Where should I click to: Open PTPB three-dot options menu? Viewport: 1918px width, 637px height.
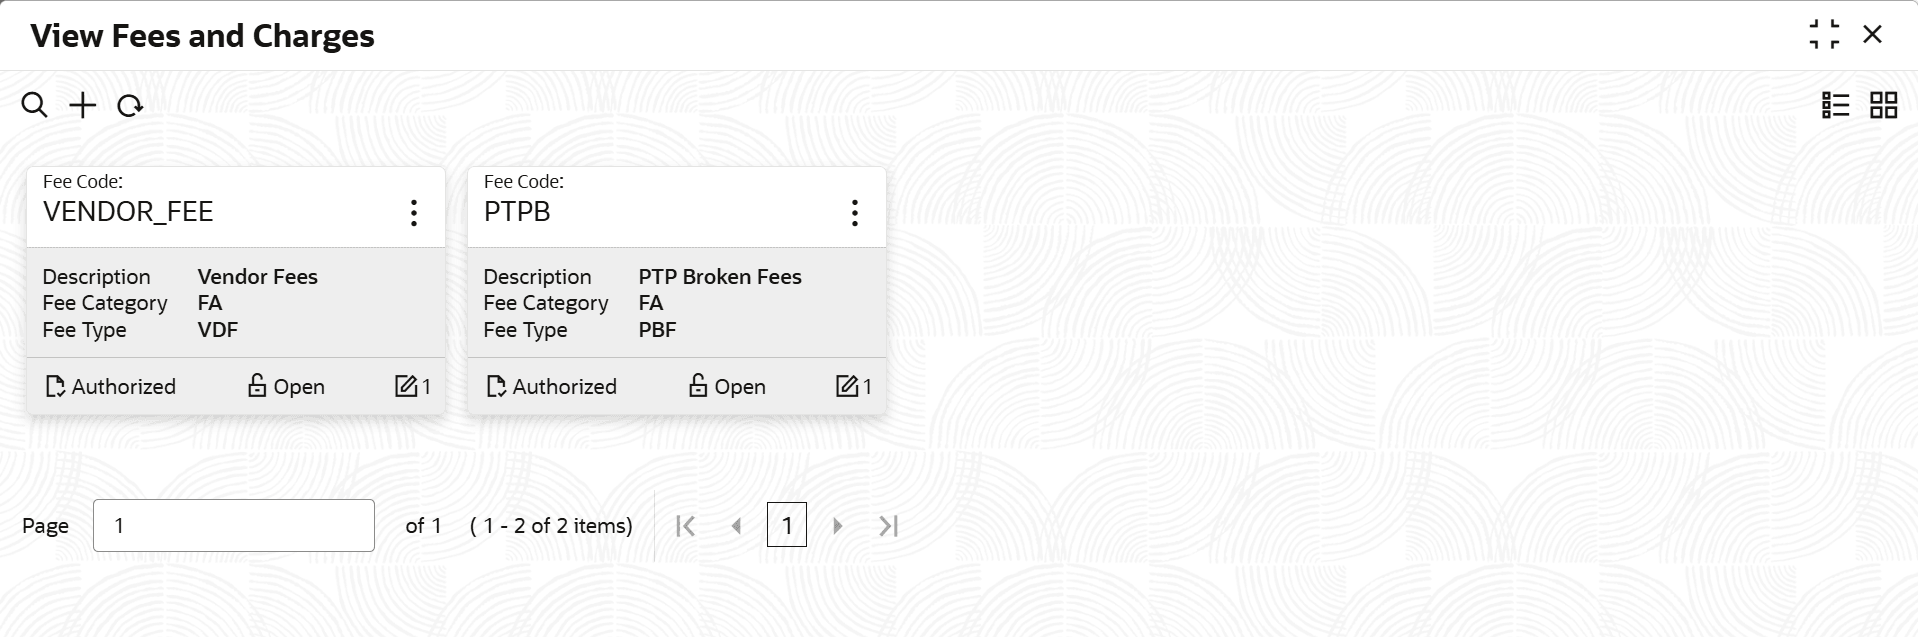click(x=854, y=212)
